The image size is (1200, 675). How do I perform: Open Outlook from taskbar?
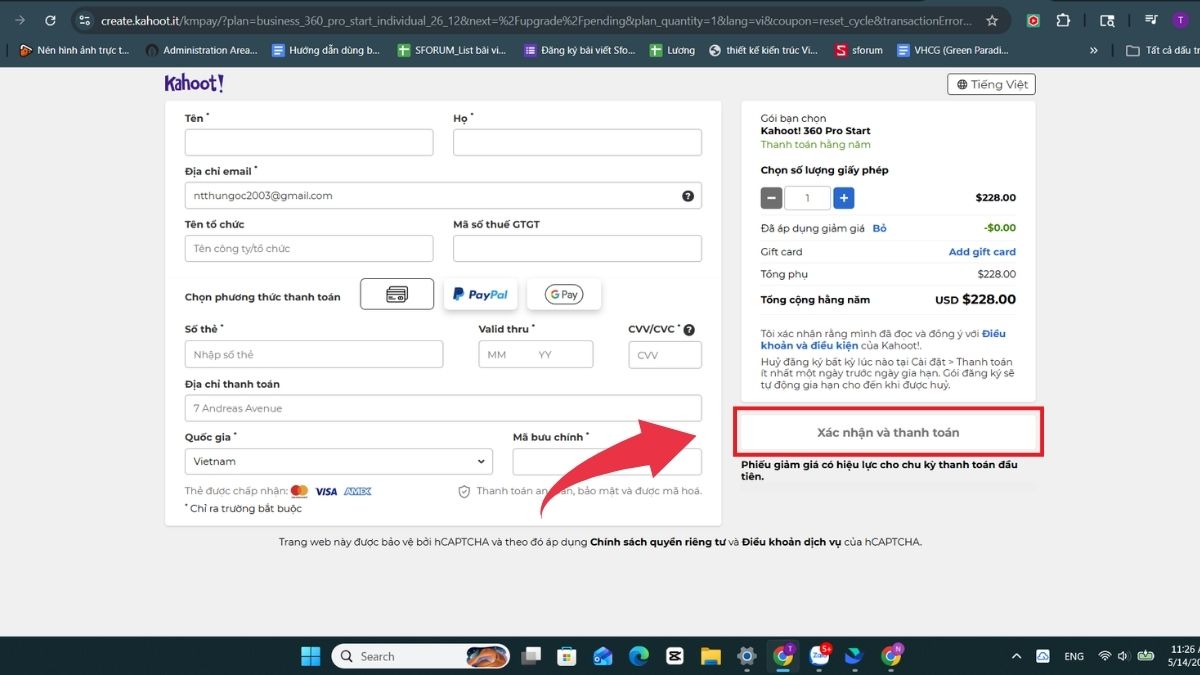click(602, 656)
